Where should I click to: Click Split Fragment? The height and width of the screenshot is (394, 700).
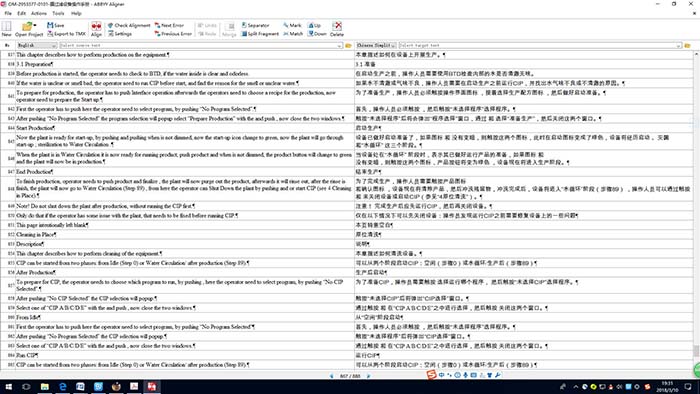(x=260, y=34)
